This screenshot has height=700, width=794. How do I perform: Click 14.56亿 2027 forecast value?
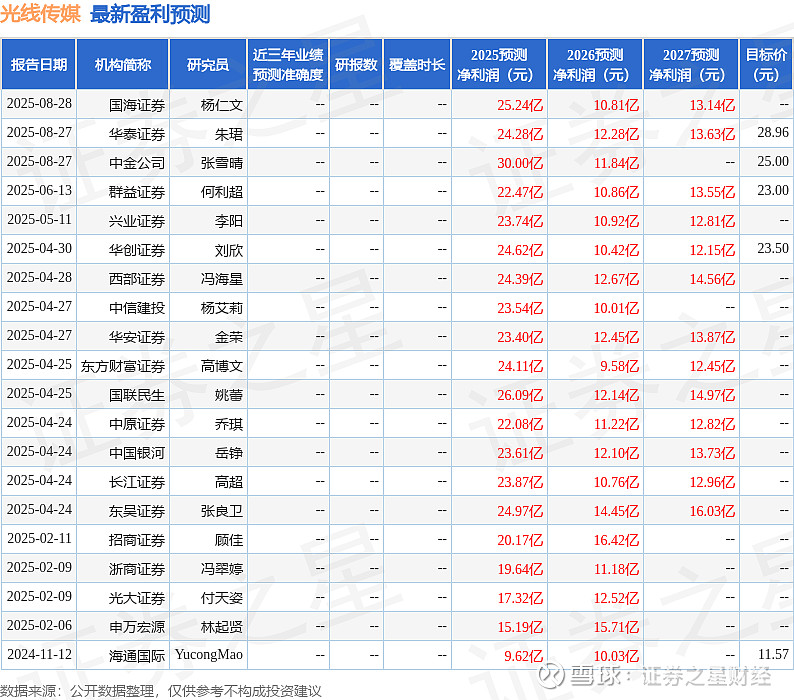coord(712,279)
